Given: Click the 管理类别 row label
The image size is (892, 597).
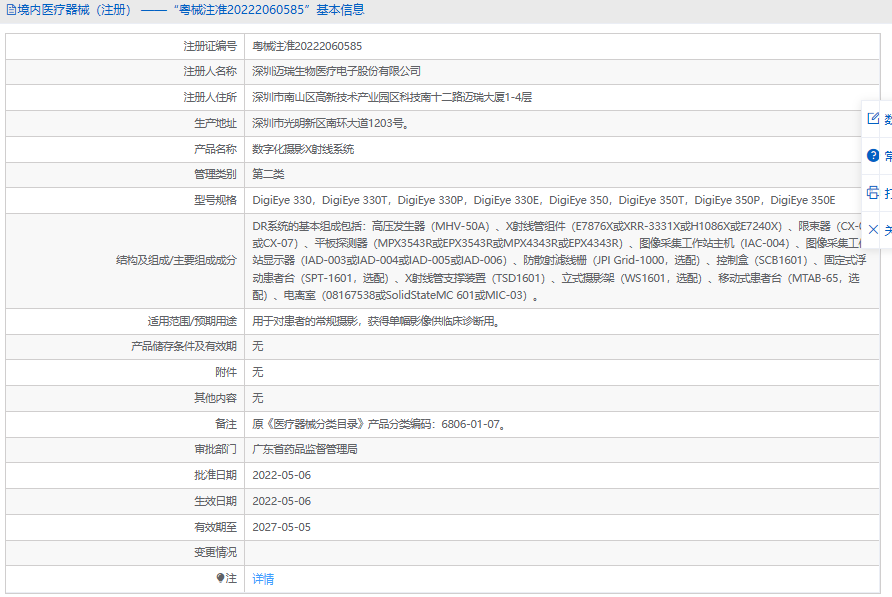Looking at the screenshot, I should pos(215,174).
